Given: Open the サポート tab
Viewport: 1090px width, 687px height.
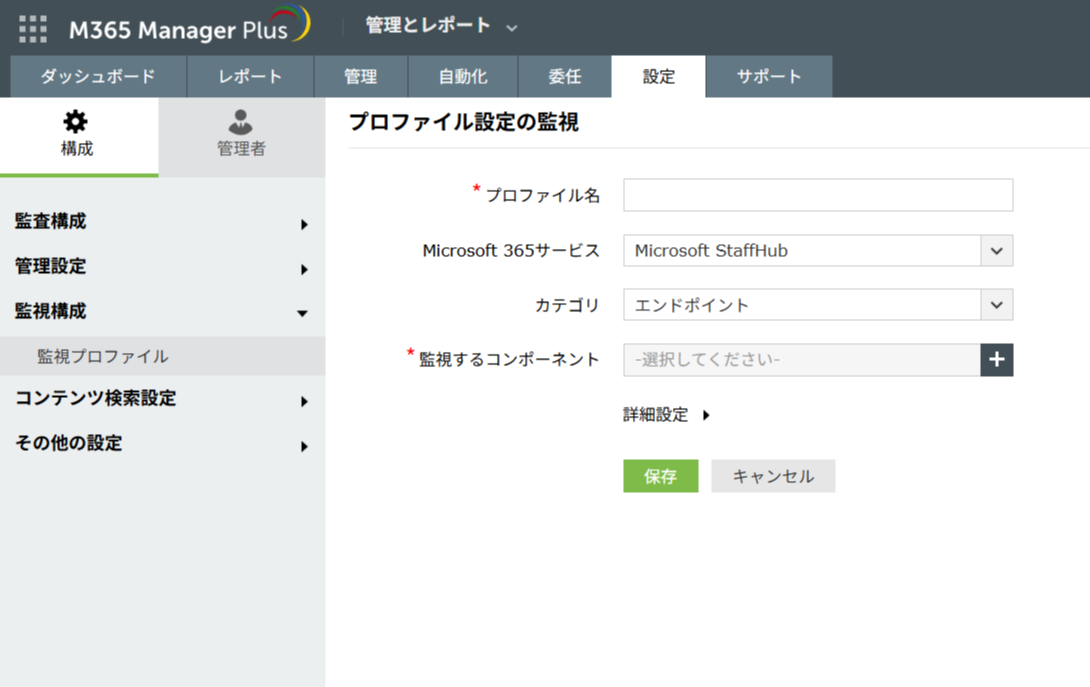Looking at the screenshot, I should click(x=768, y=77).
